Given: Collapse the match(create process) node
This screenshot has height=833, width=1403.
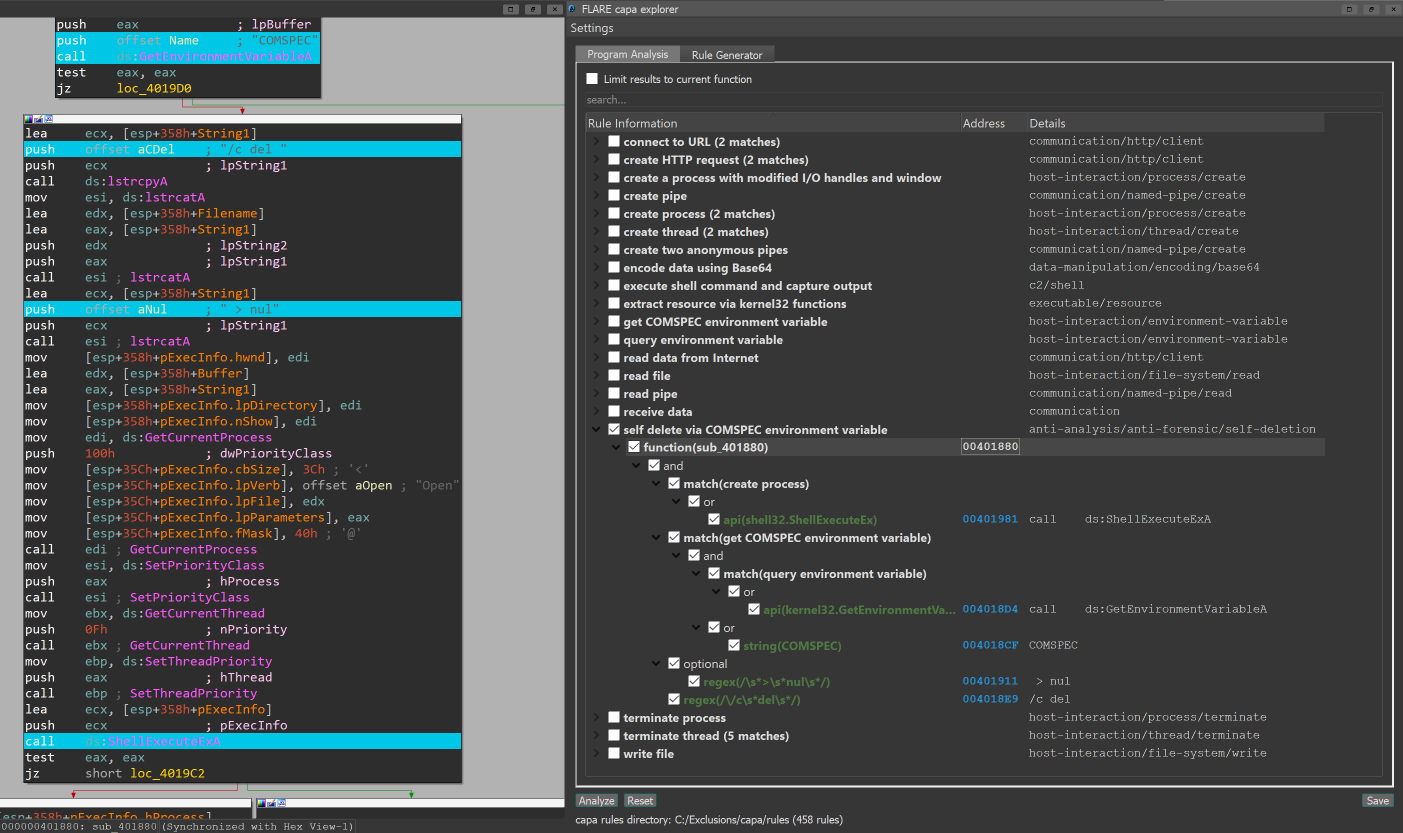Looking at the screenshot, I should pos(657,484).
